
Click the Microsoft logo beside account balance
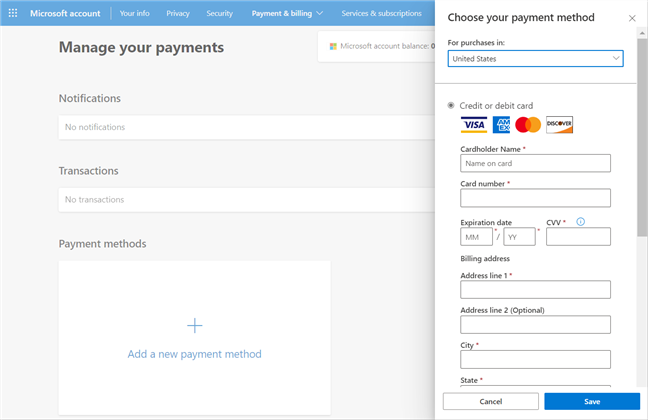pyautogui.click(x=333, y=46)
